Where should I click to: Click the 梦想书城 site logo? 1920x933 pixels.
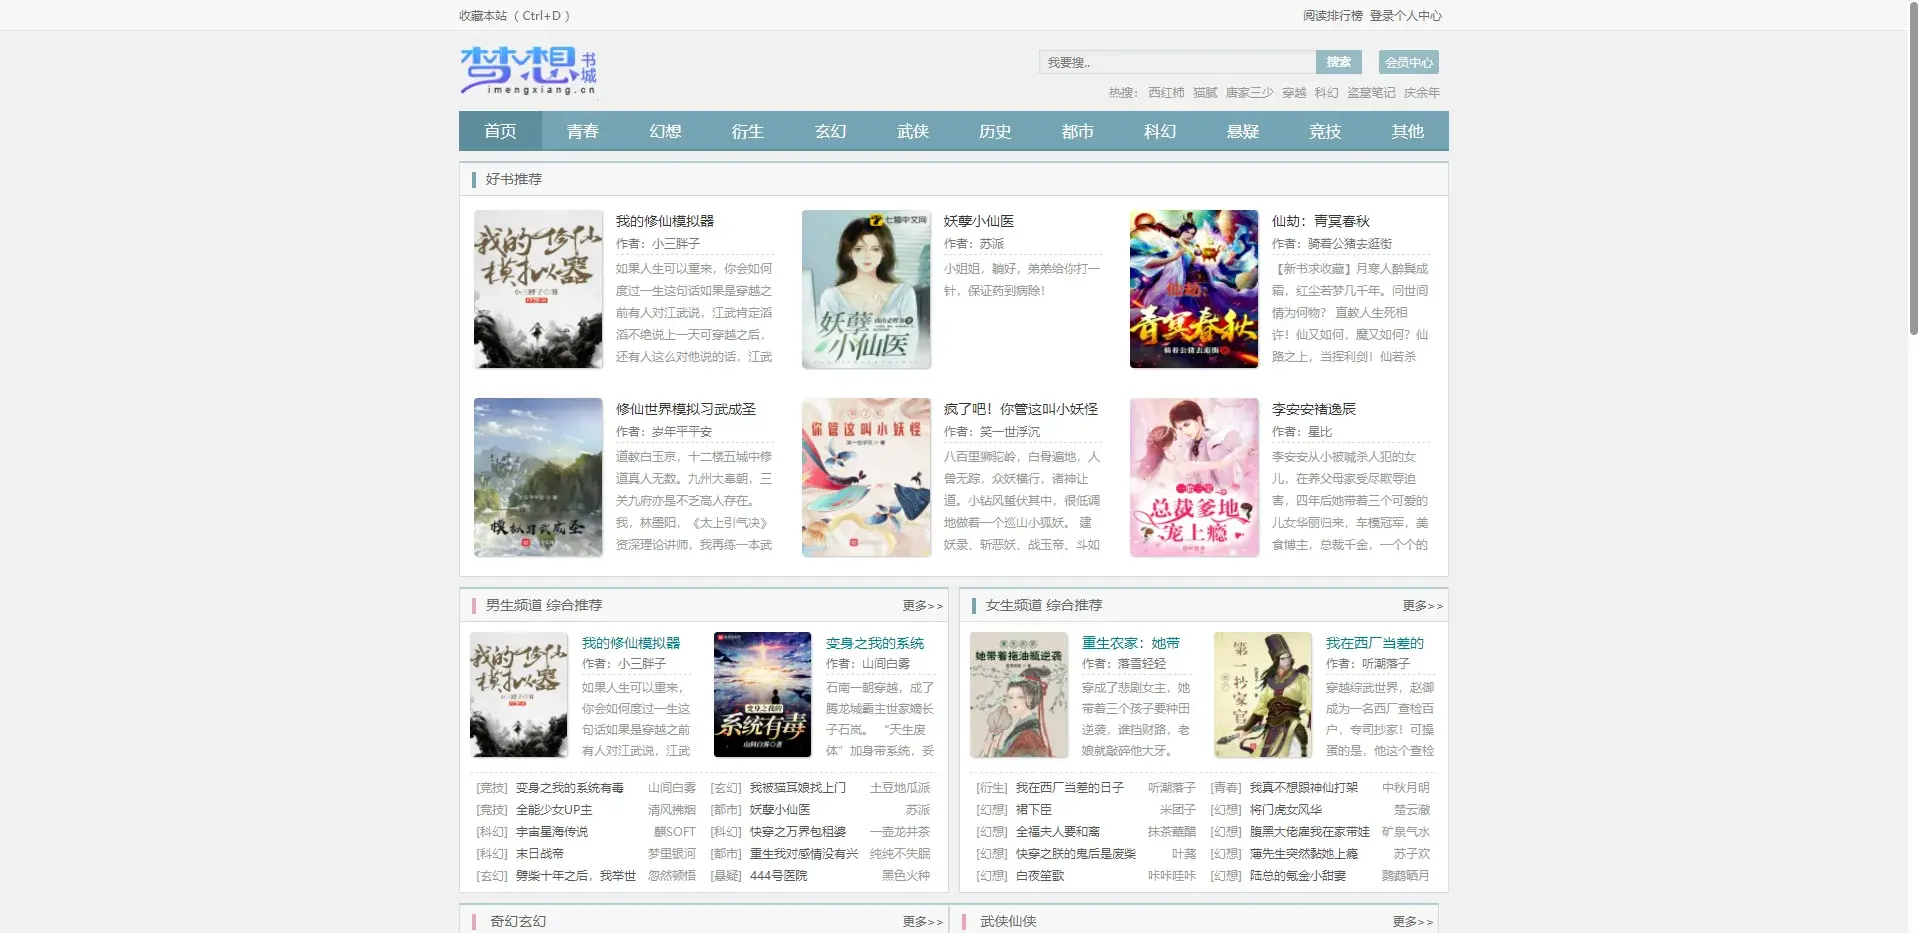point(528,70)
